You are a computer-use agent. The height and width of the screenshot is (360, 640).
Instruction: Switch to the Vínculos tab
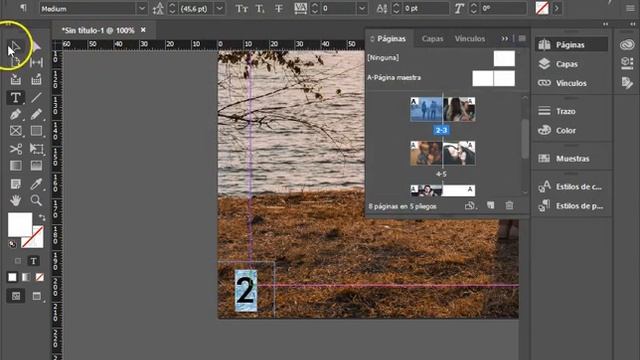pos(470,39)
